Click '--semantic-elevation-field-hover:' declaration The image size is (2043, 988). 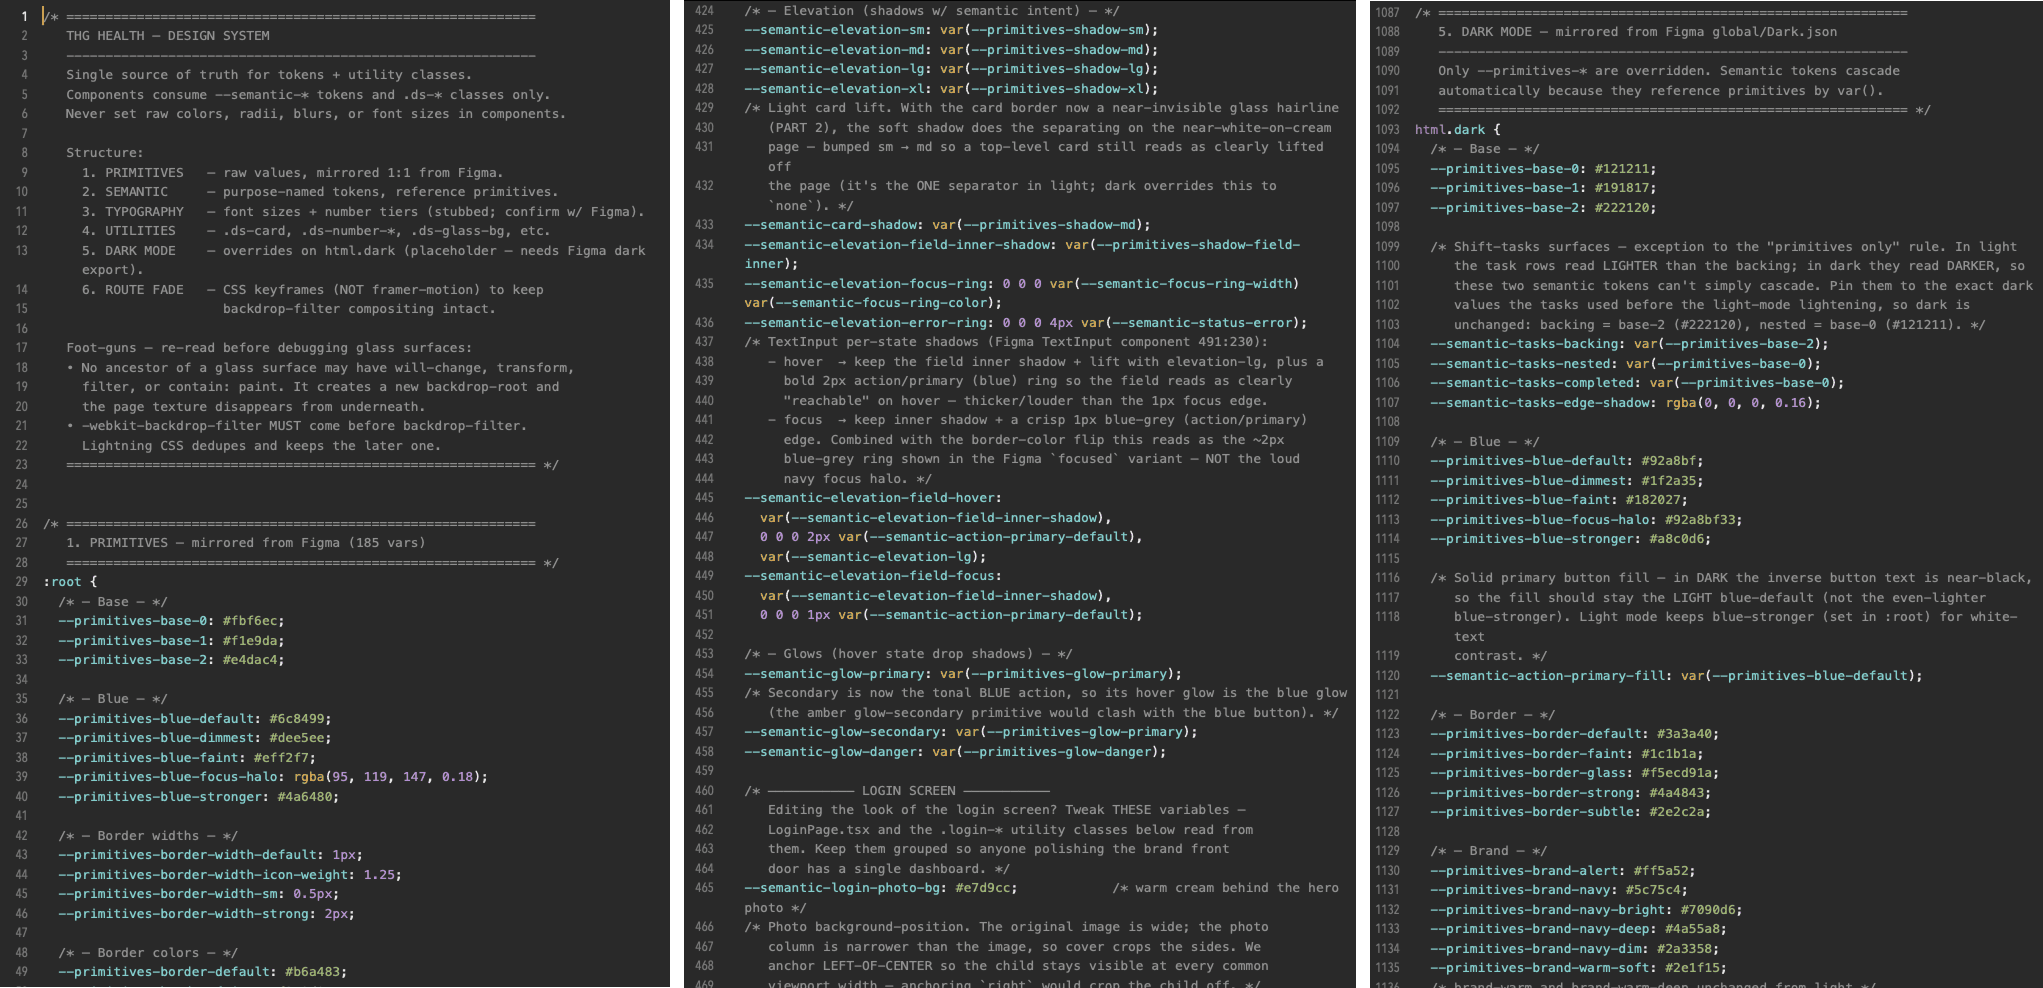(873, 498)
